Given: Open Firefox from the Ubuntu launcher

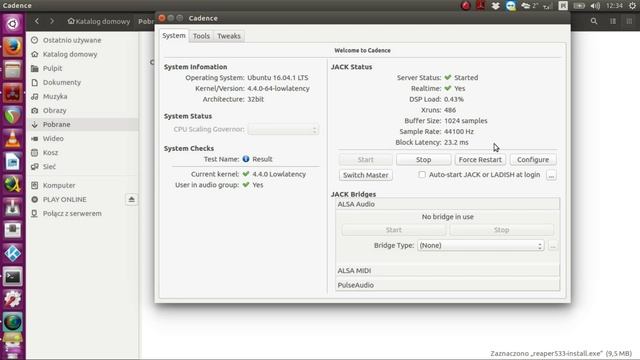Looking at the screenshot, I should 13,47.
